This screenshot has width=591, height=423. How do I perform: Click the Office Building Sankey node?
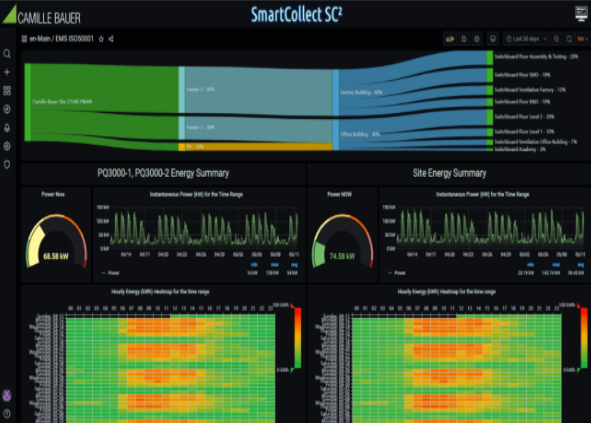336,135
